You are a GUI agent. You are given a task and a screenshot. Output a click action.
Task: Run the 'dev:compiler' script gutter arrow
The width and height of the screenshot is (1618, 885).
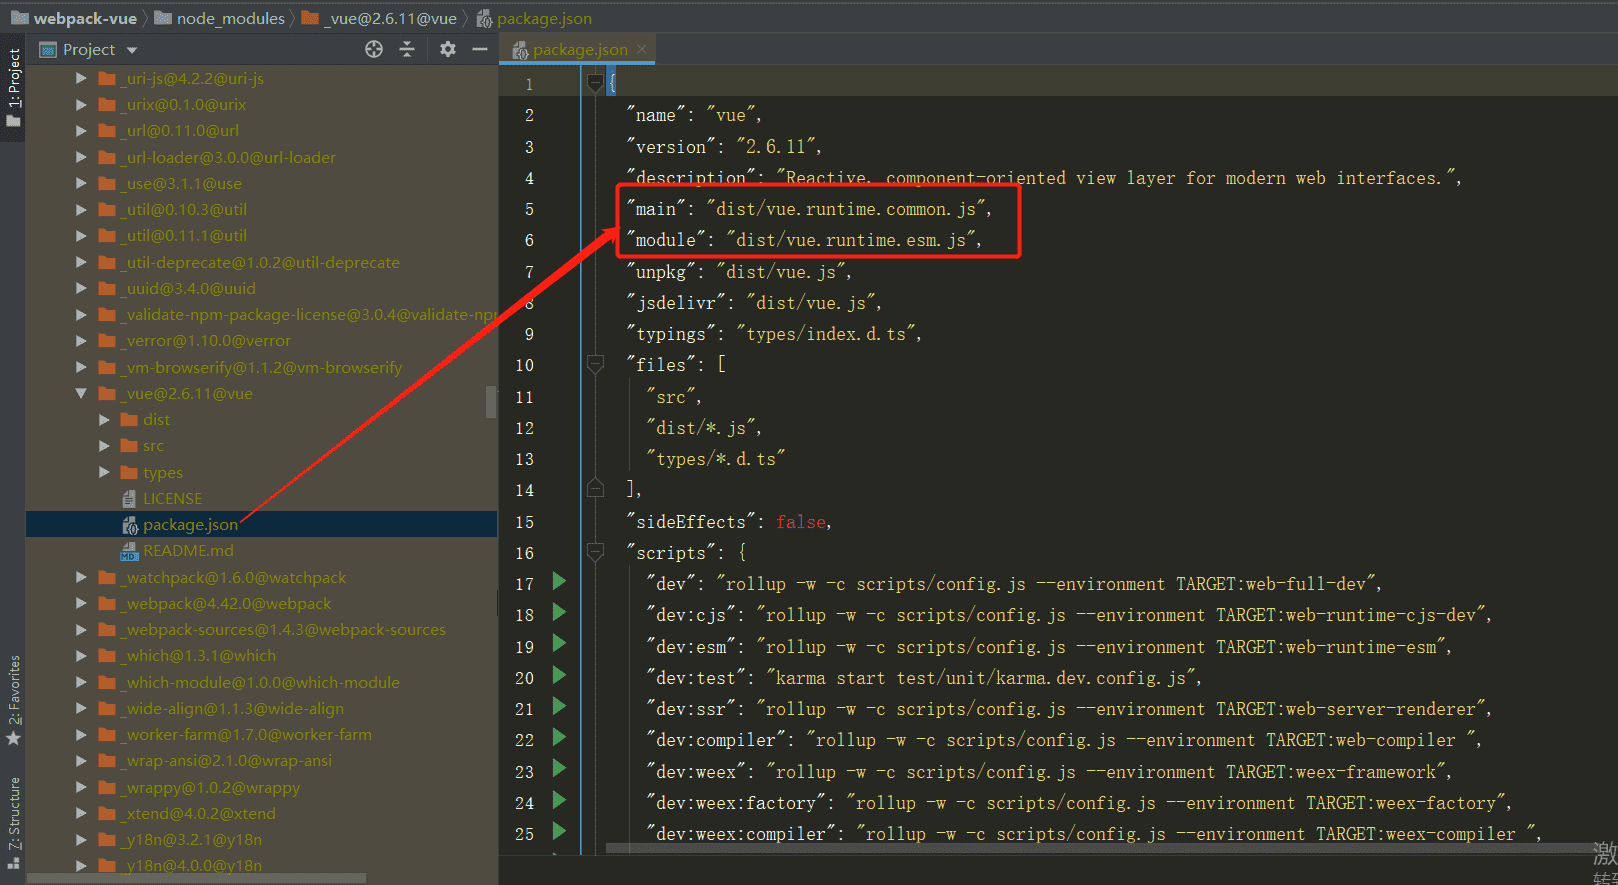coord(559,737)
